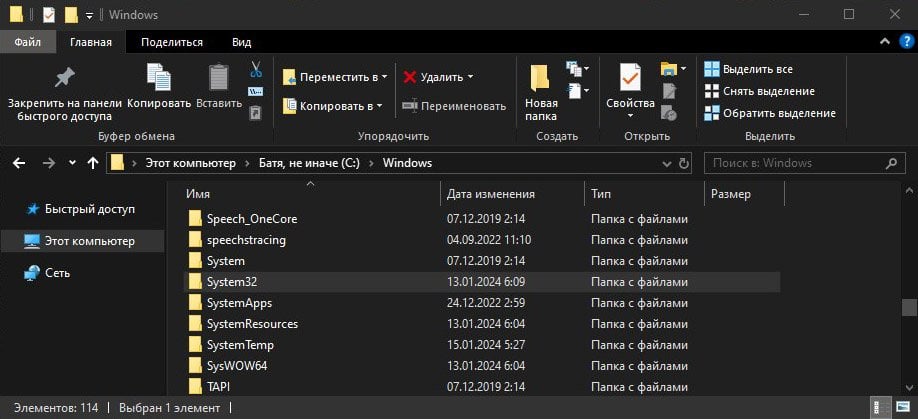
Task: Open address bar history dropdown
Action: [x=666, y=163]
